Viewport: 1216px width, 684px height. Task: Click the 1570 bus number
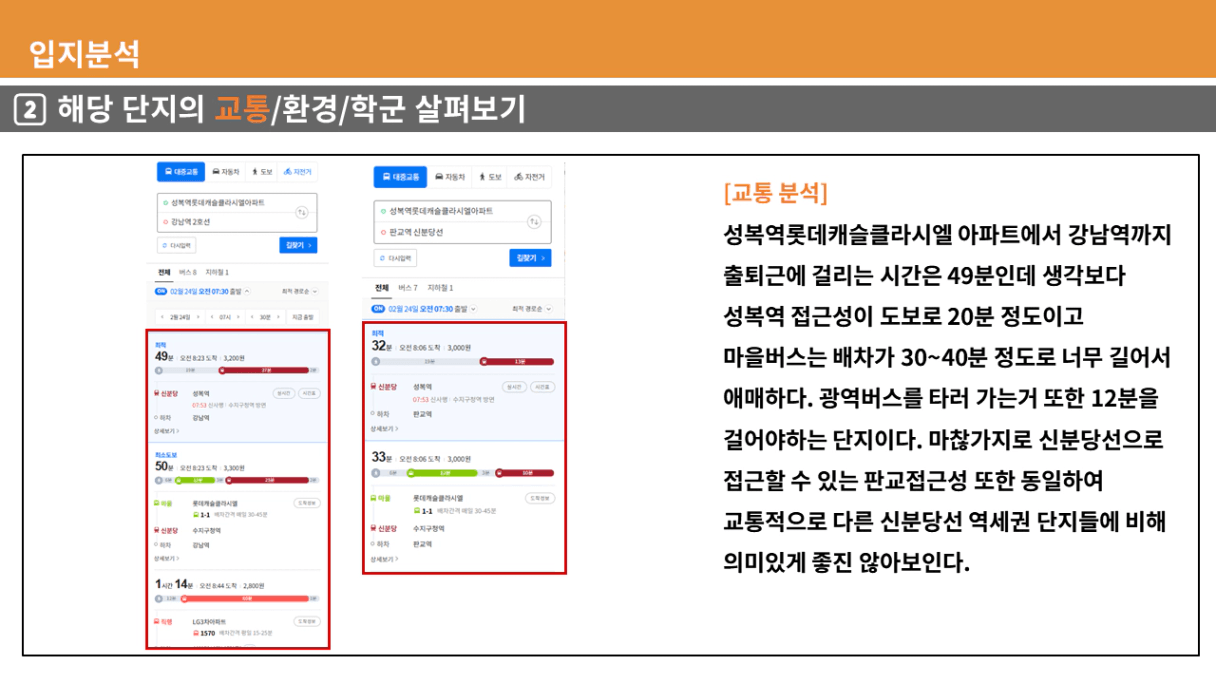click(208, 633)
